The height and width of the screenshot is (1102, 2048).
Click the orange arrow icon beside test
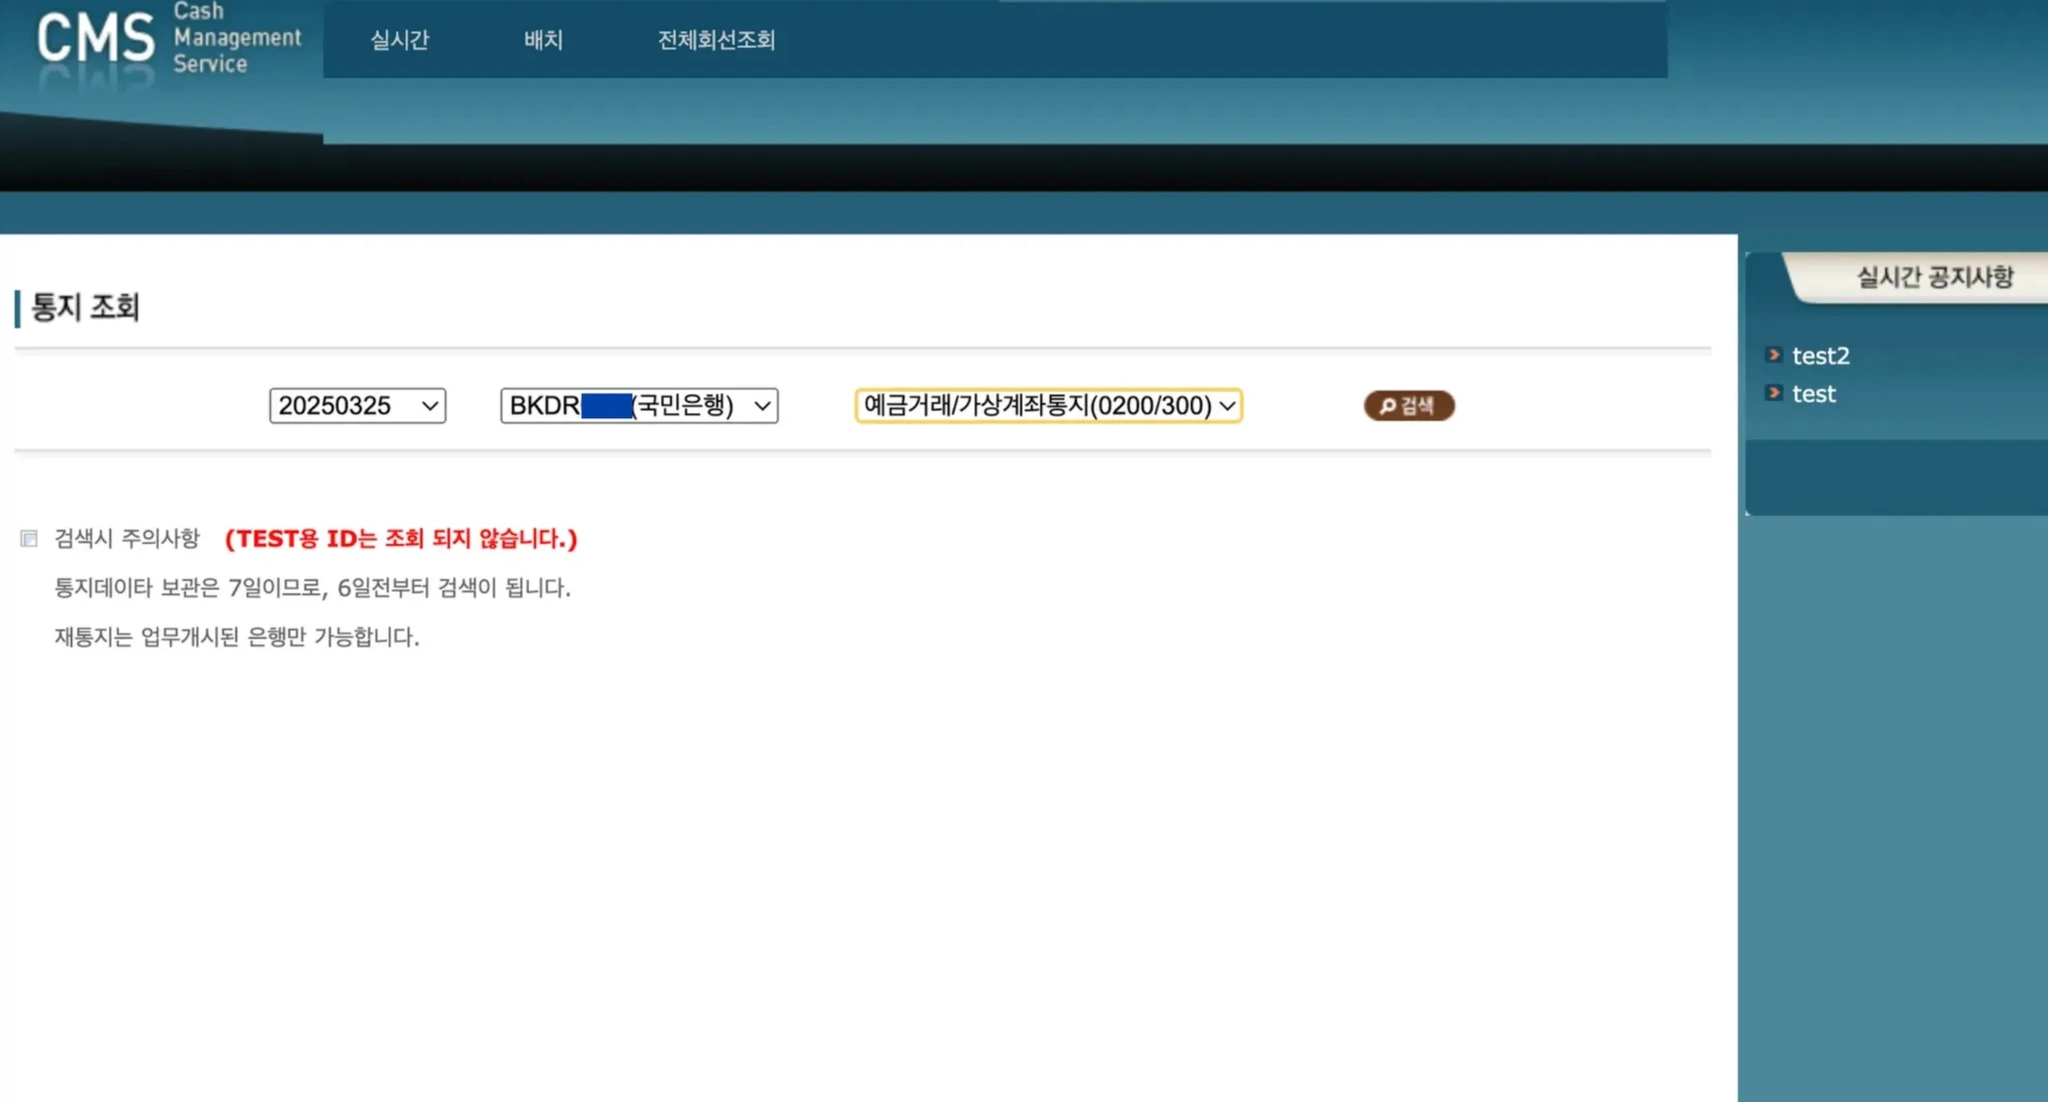click(x=1774, y=393)
